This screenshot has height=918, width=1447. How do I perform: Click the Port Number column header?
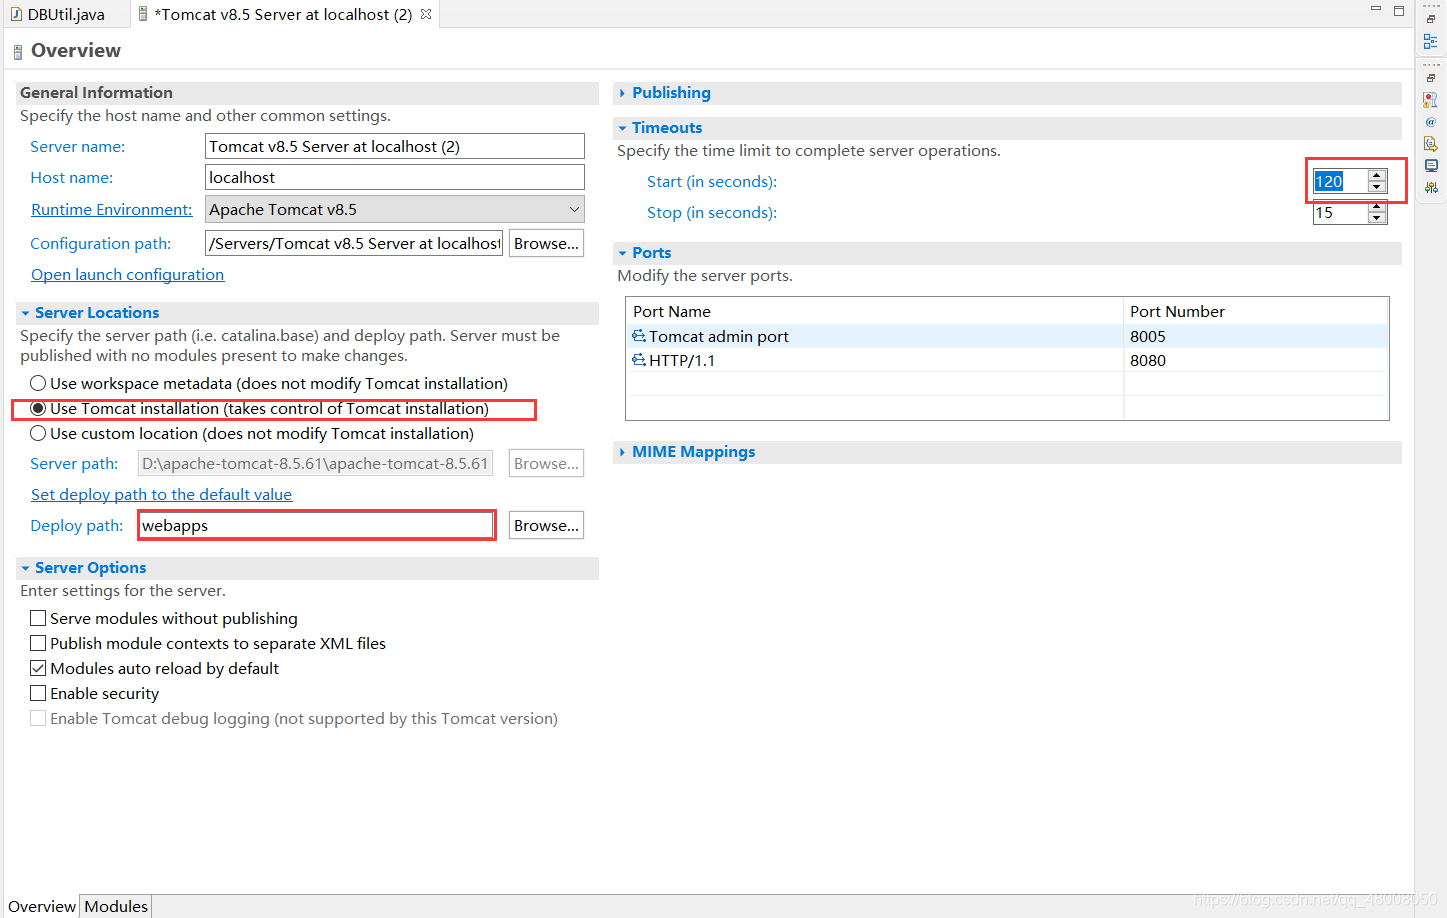pyautogui.click(x=1256, y=311)
